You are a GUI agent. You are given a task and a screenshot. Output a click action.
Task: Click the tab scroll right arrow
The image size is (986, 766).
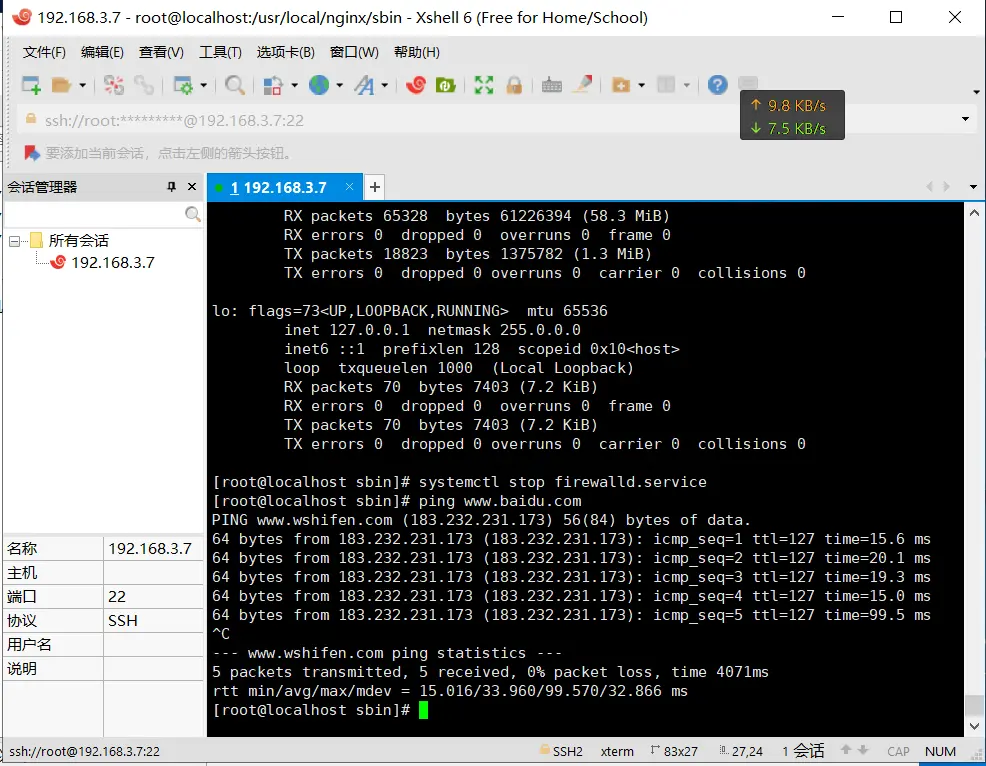coord(946,187)
